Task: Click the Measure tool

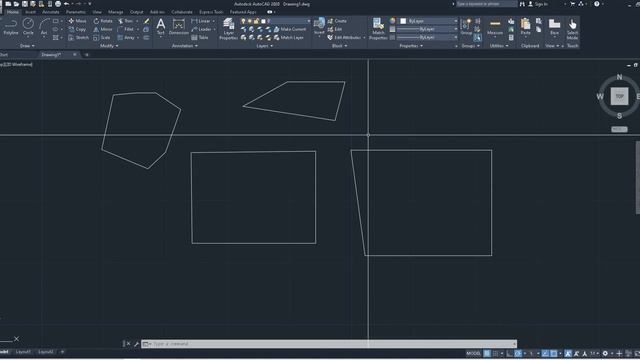Action: 495,27
